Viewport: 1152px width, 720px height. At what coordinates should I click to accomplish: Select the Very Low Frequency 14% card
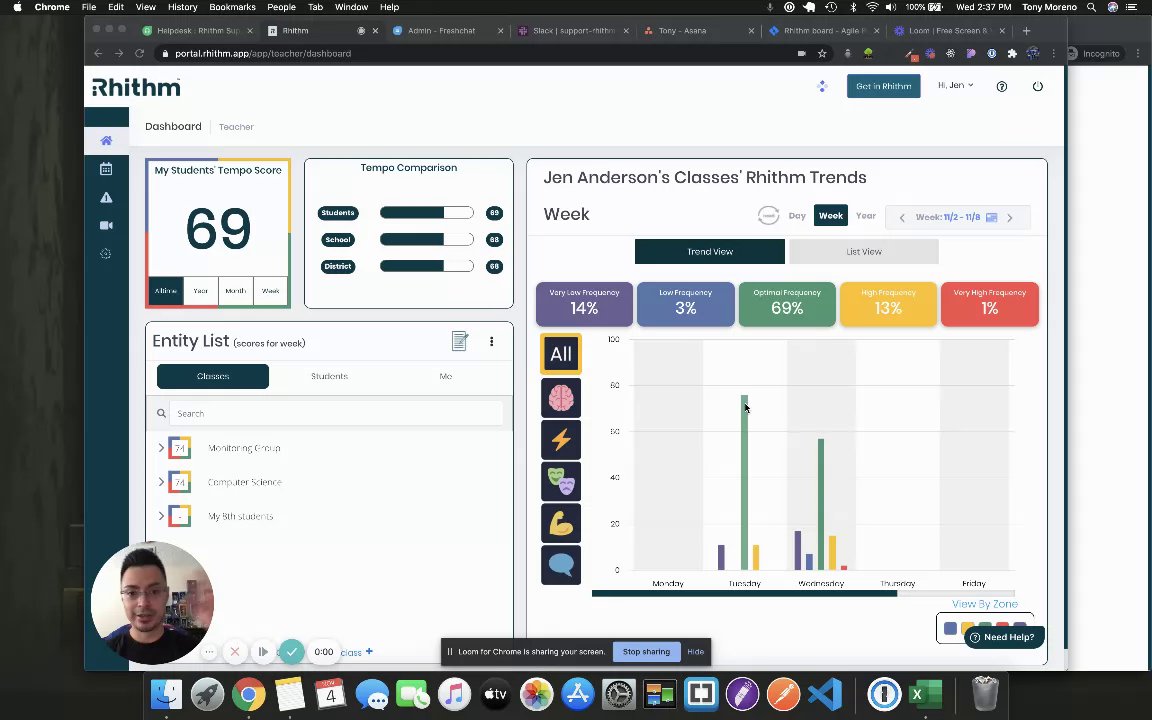[x=584, y=303]
